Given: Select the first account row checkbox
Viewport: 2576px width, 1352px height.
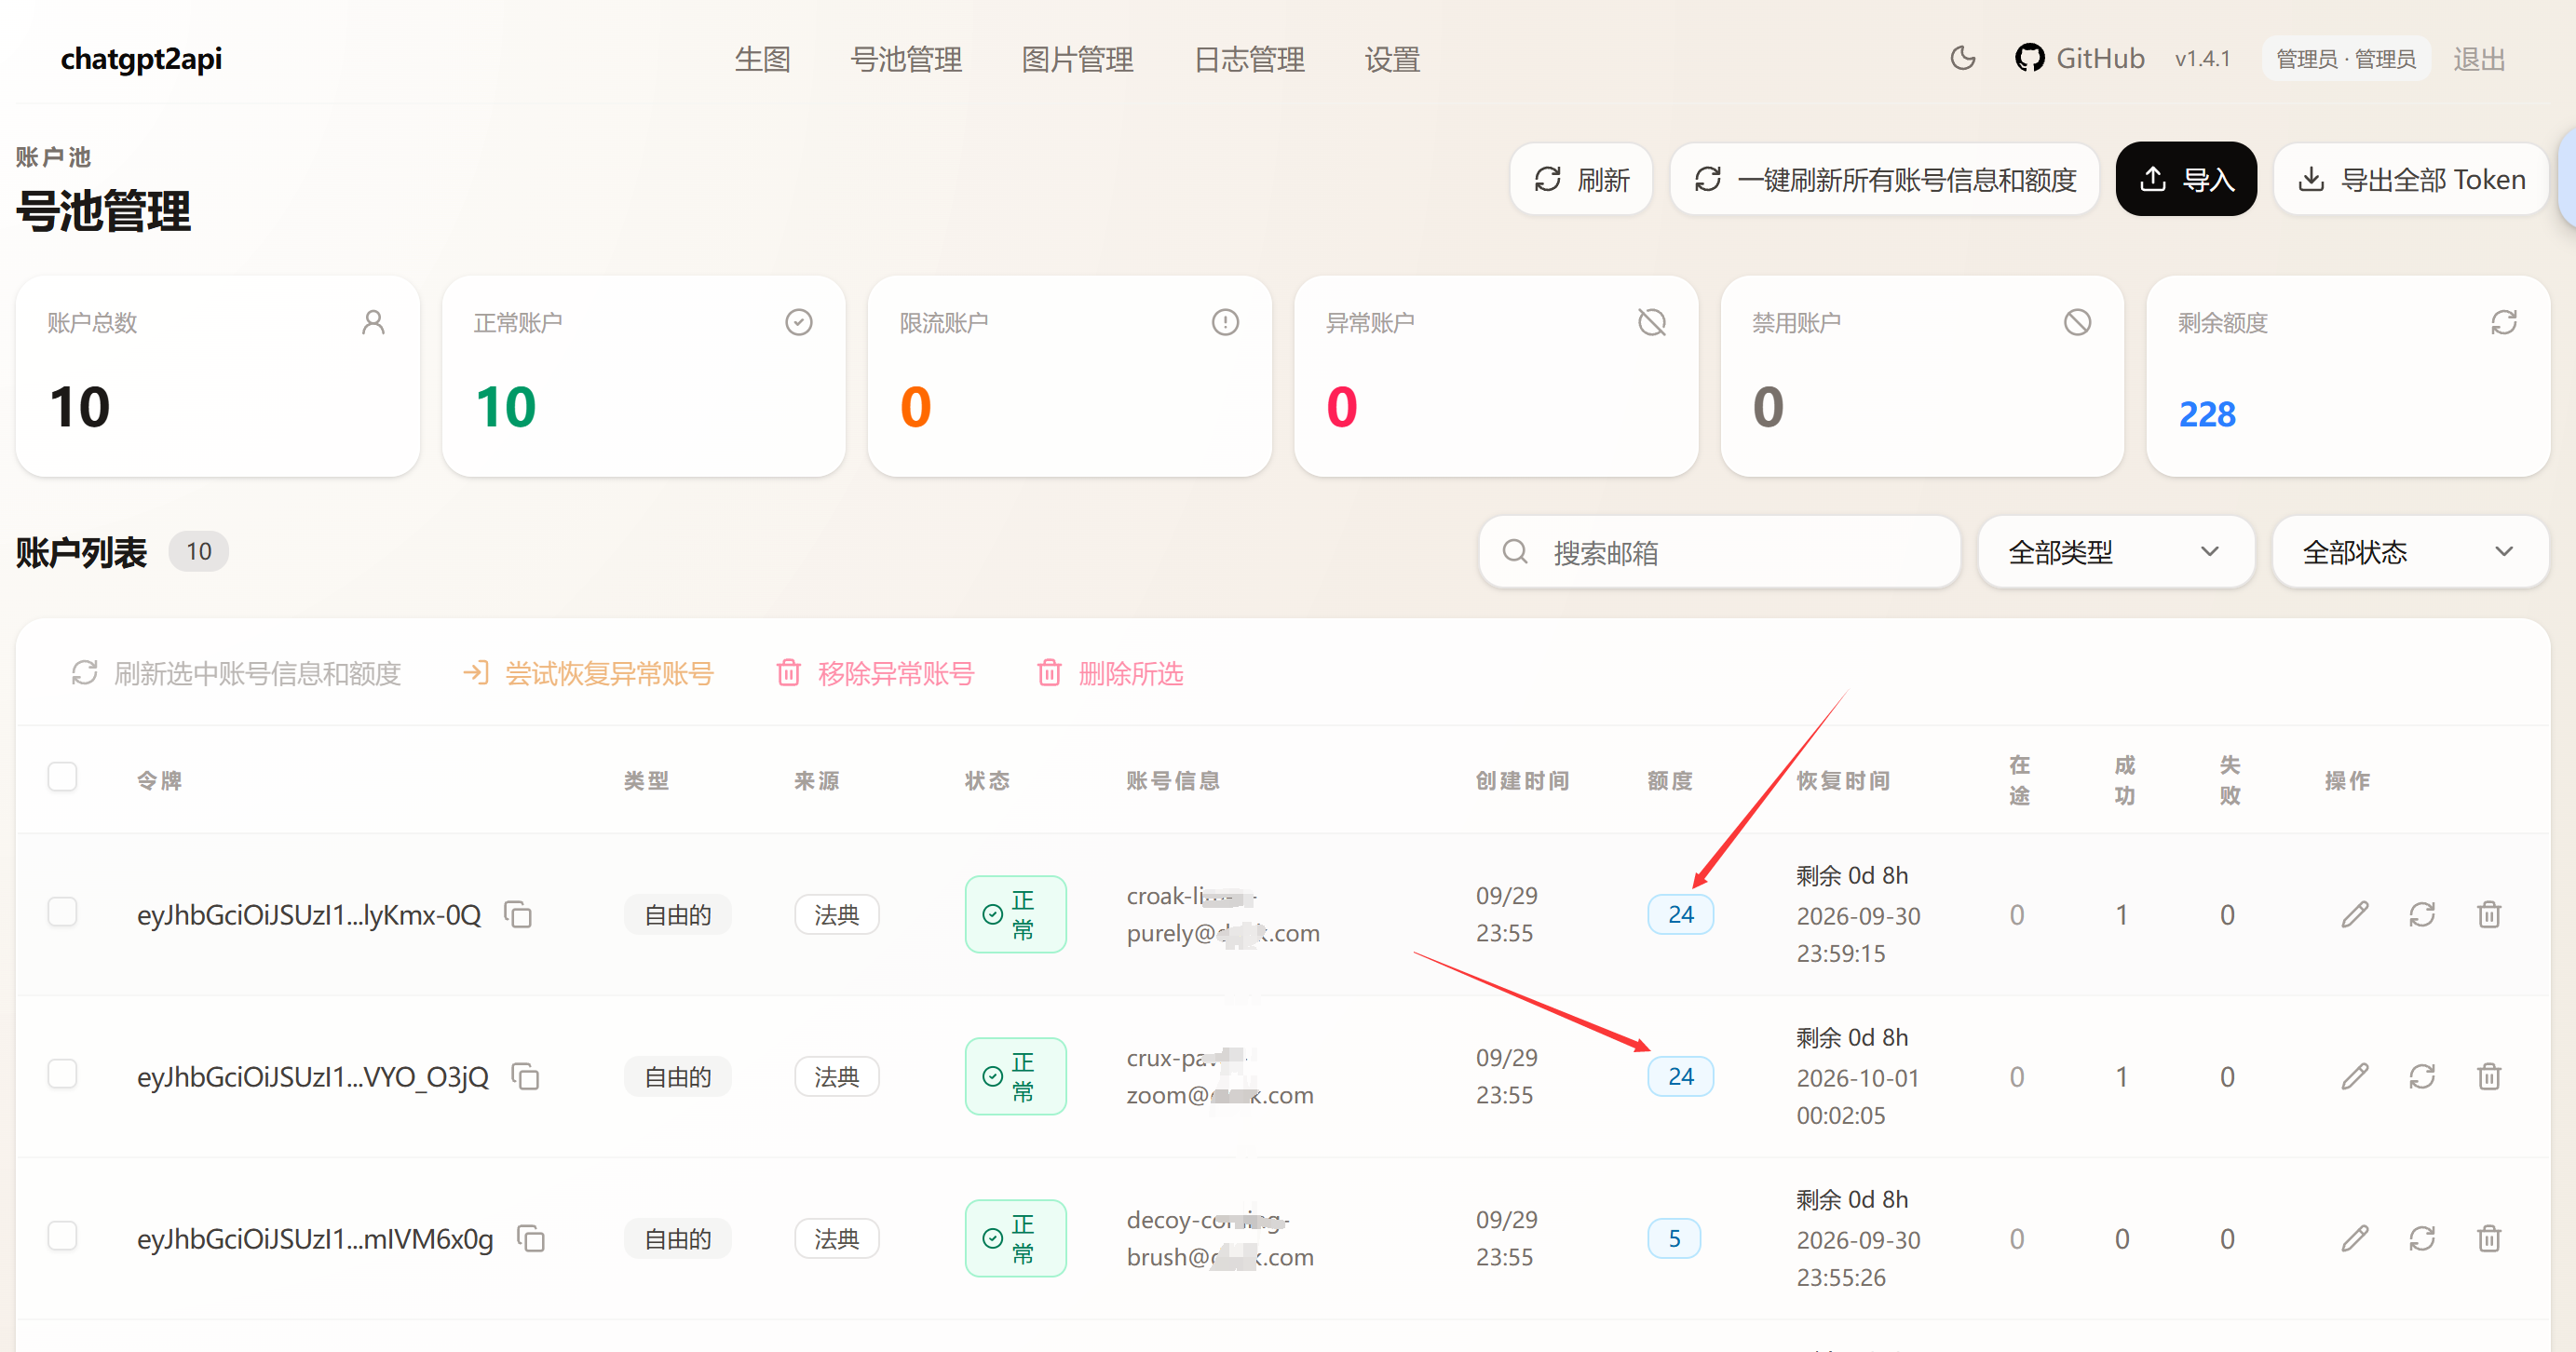Looking at the screenshot, I should click(62, 911).
